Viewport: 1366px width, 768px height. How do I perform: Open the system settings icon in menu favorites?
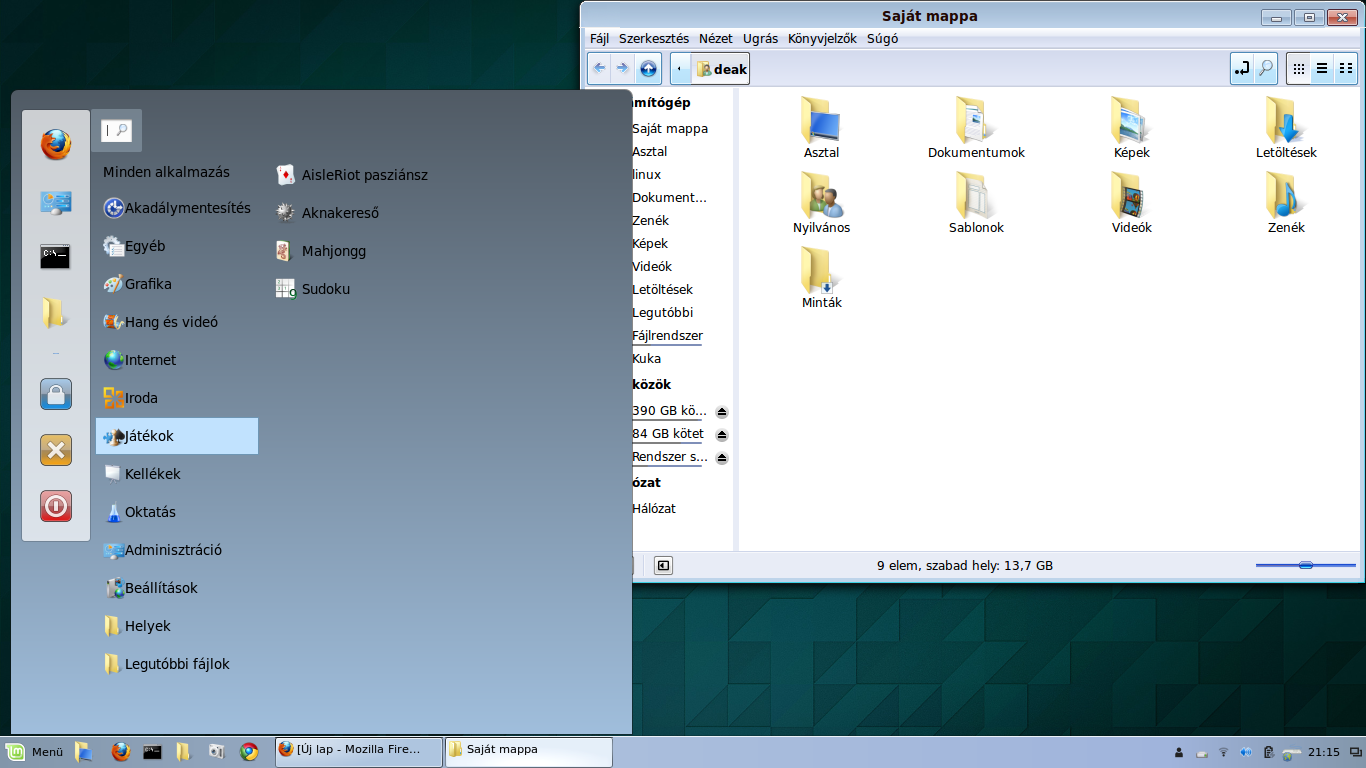[56, 203]
